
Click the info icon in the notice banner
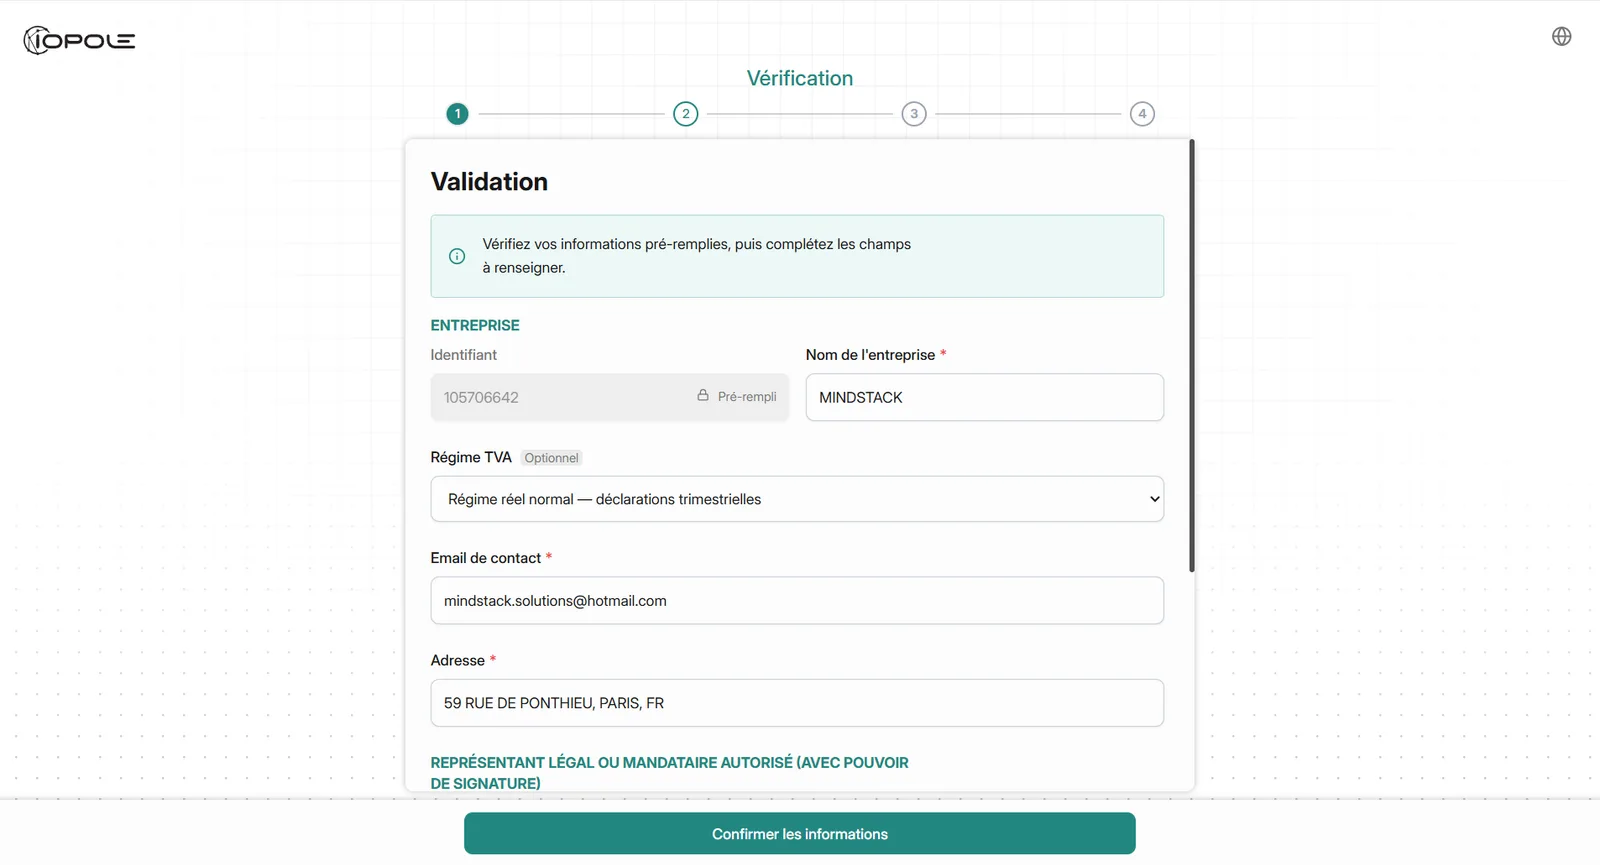click(x=457, y=256)
